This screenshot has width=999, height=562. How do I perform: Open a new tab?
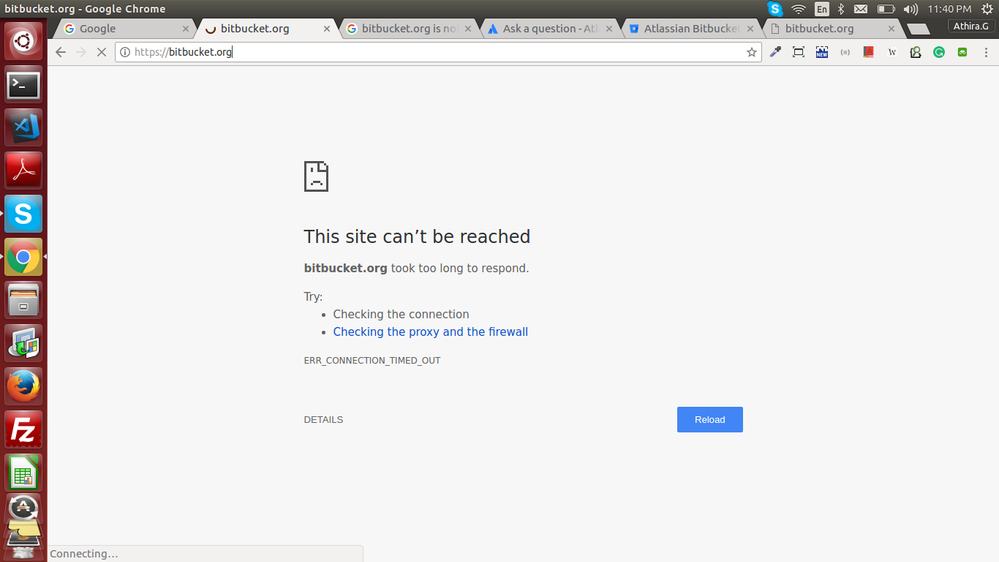(x=918, y=29)
